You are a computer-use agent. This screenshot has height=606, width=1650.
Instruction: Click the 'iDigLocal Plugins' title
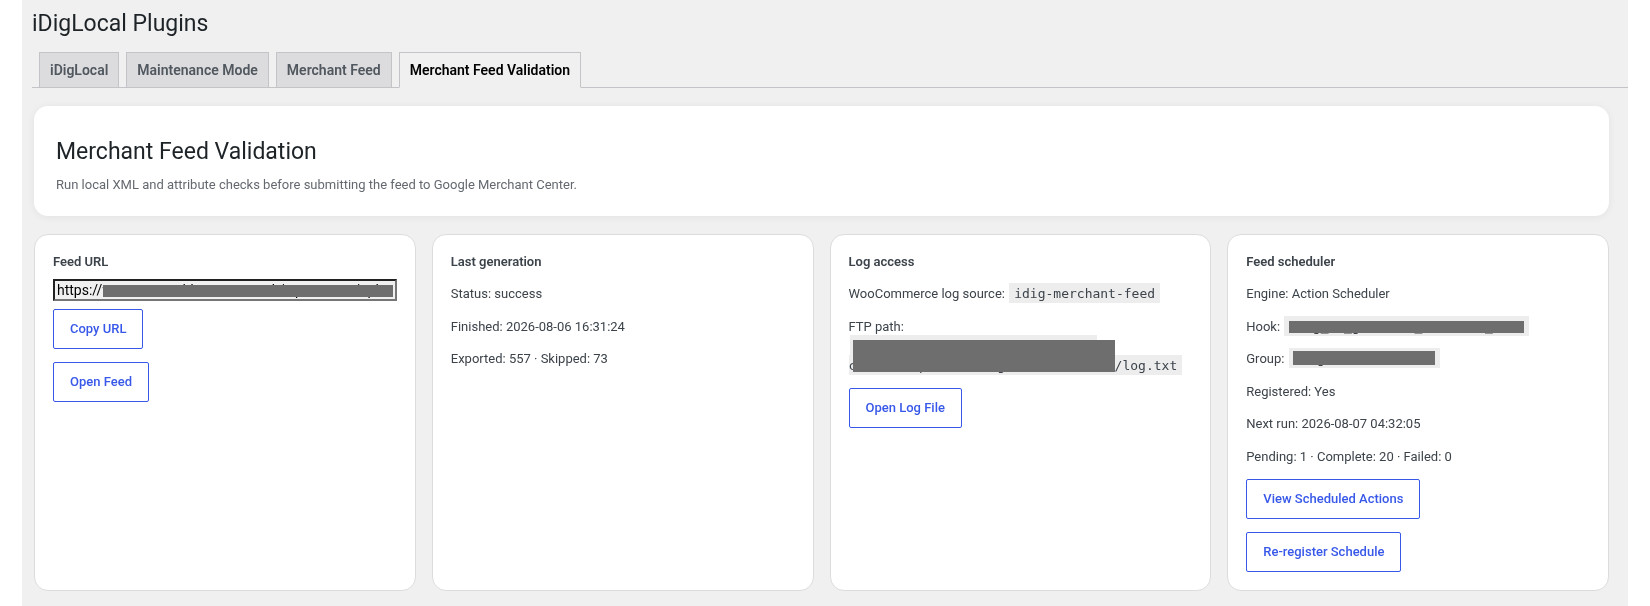(x=120, y=23)
